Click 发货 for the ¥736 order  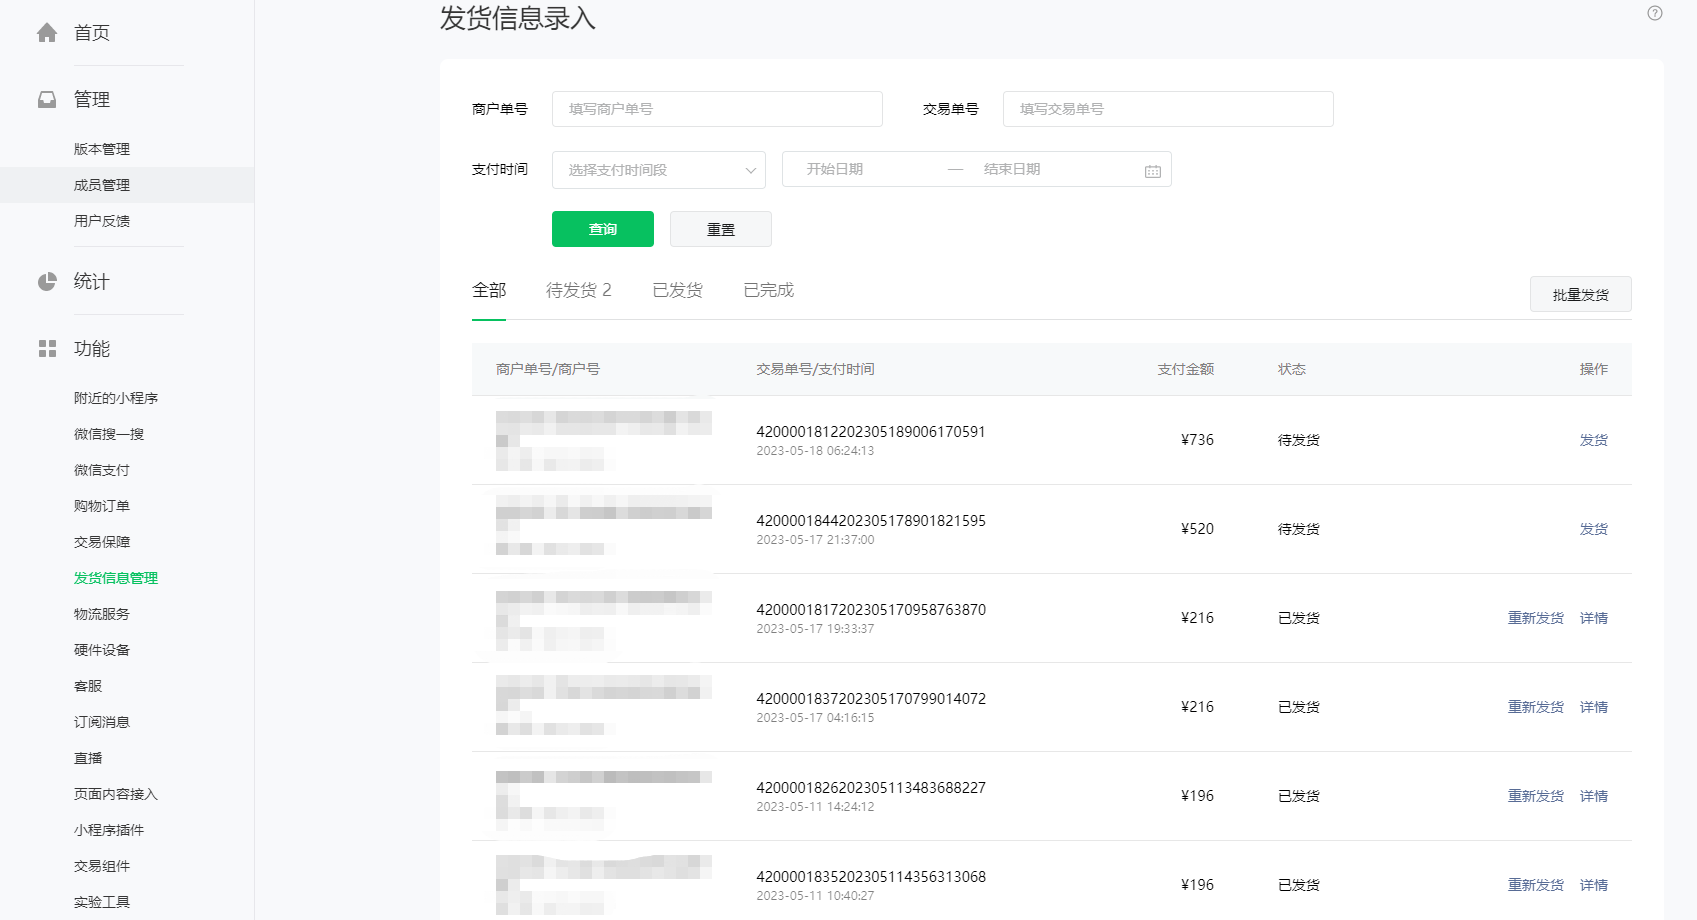tap(1594, 440)
